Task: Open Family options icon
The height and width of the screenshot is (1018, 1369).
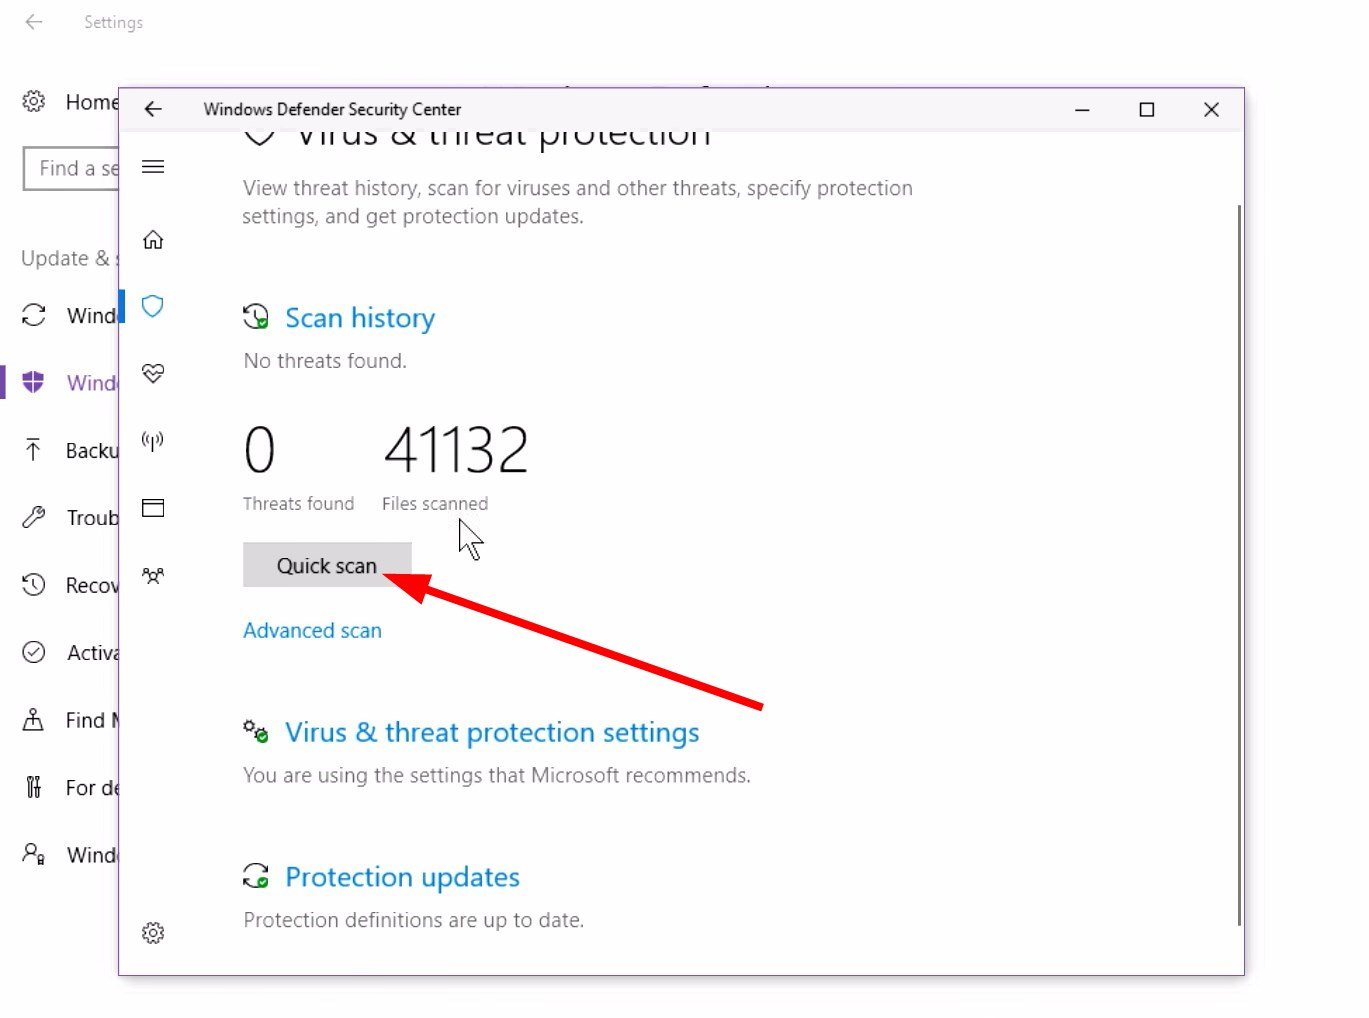Action: [x=153, y=575]
